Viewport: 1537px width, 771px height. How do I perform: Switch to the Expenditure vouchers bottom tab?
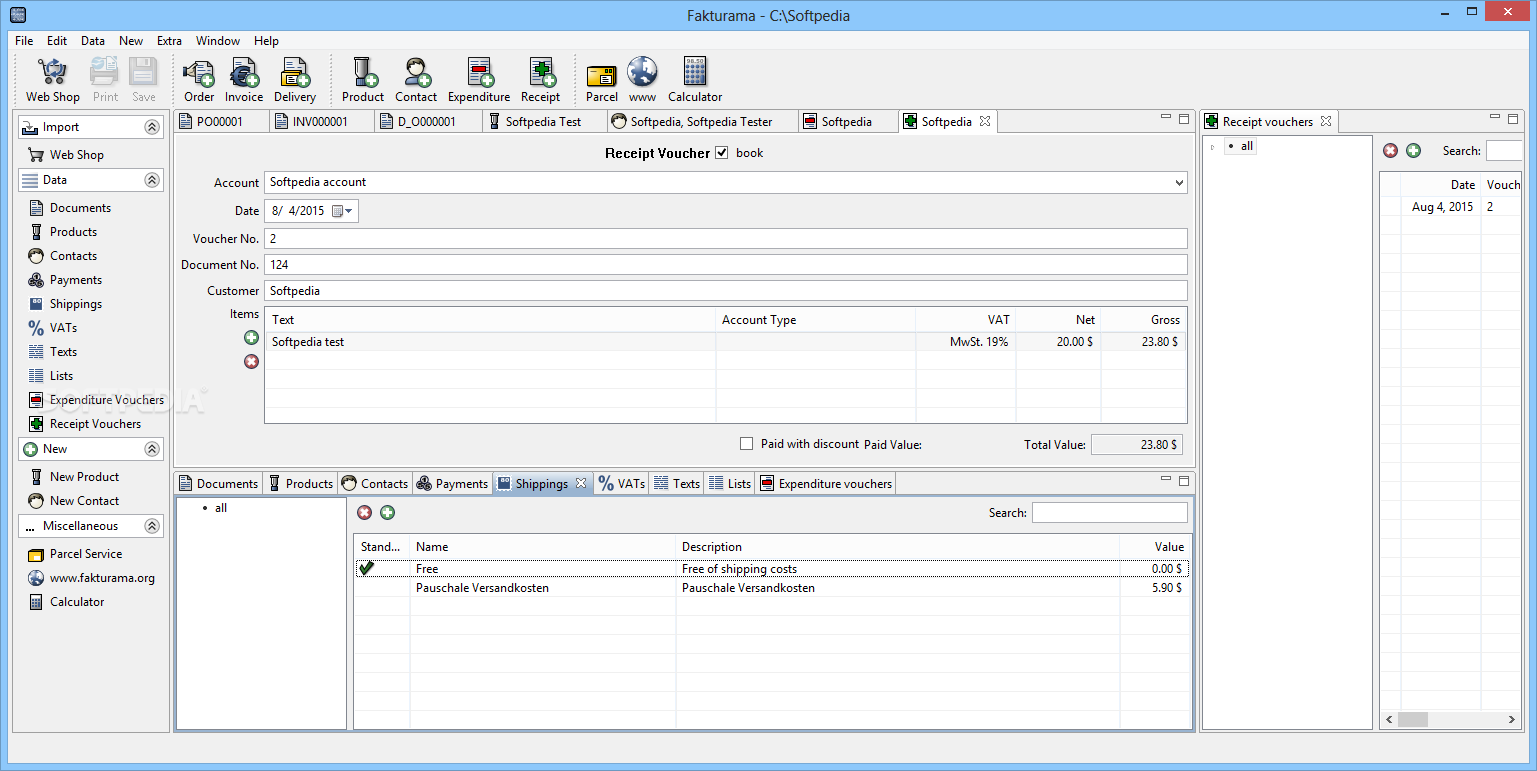click(x=826, y=483)
